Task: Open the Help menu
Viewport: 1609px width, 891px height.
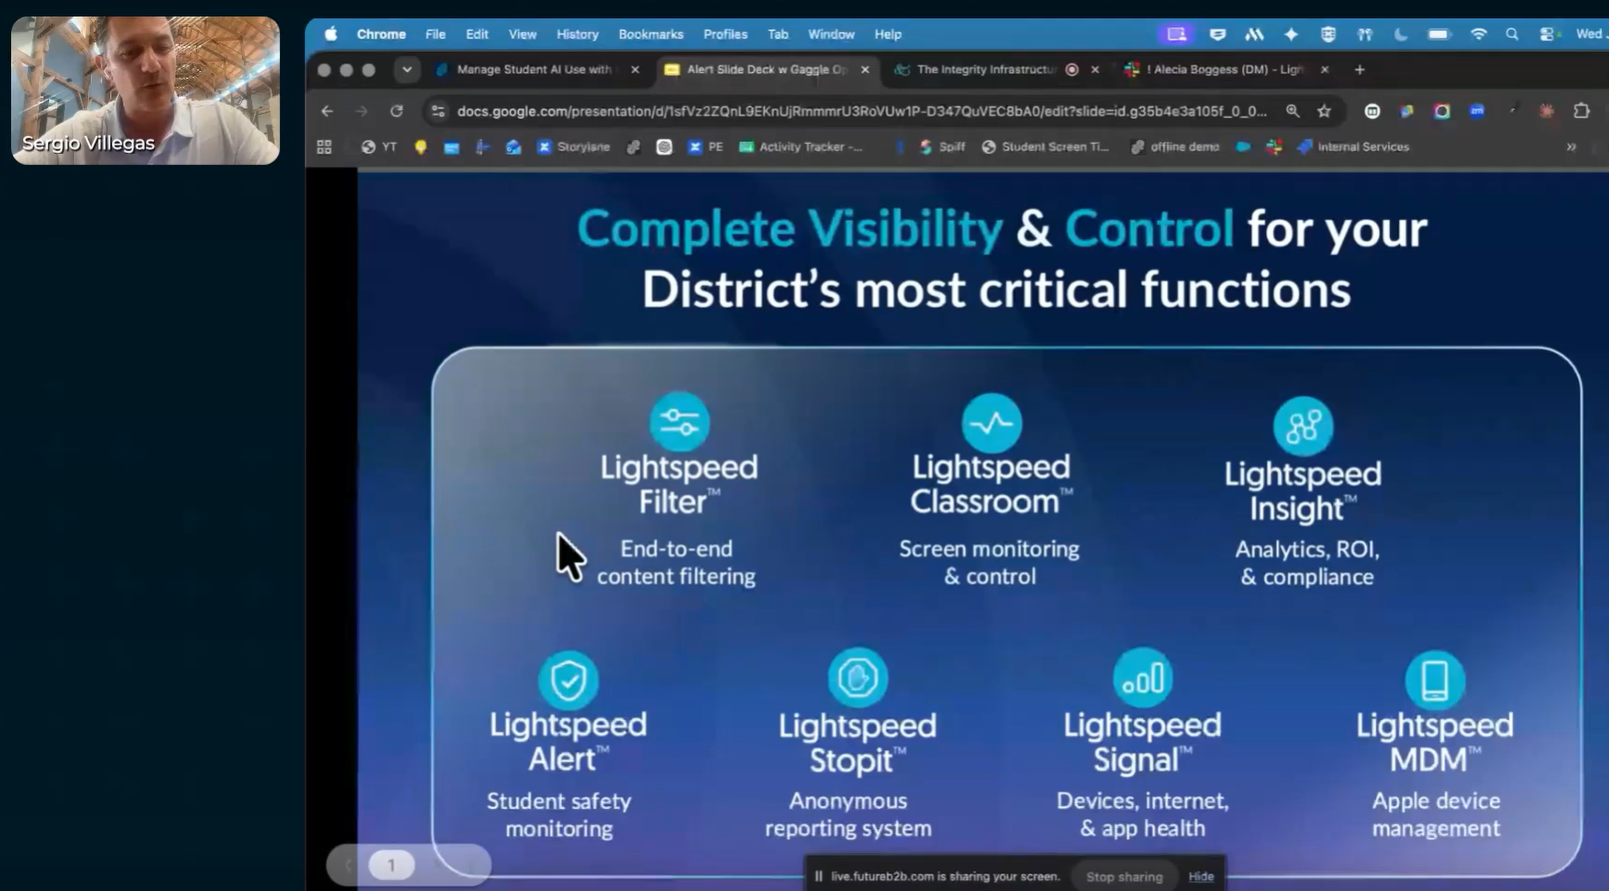Action: (888, 34)
